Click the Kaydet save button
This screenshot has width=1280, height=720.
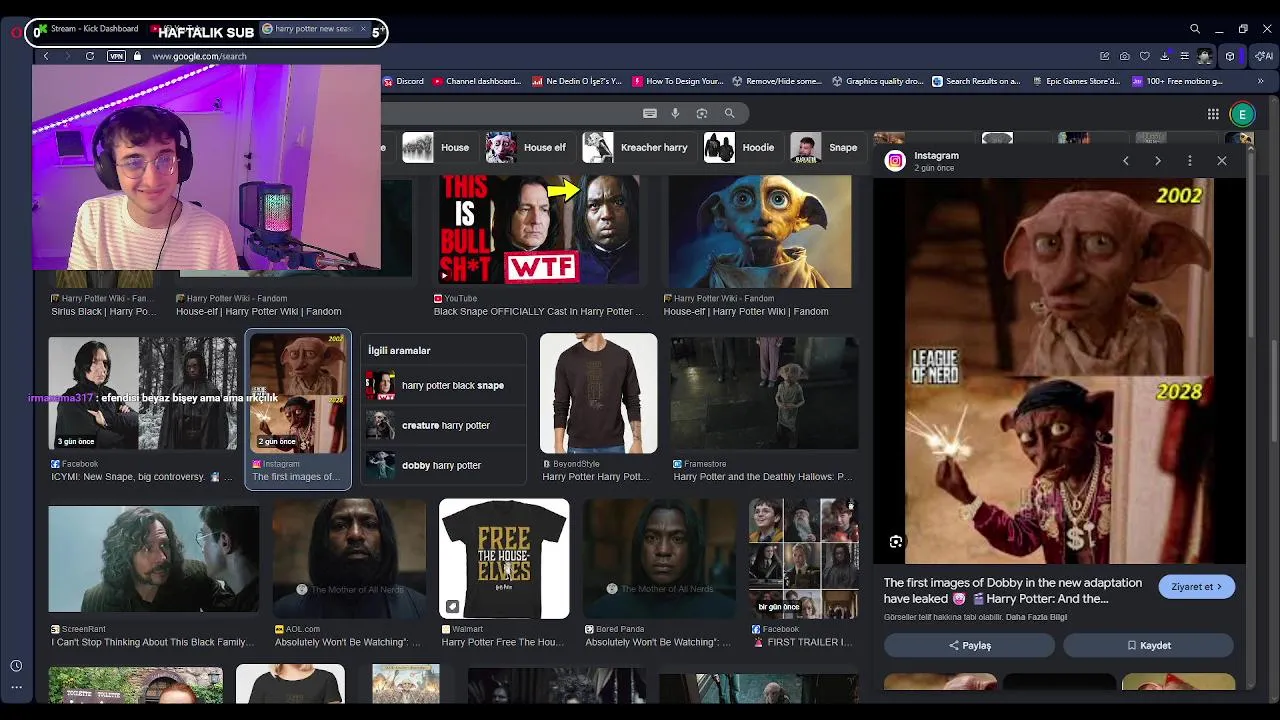1149,646
